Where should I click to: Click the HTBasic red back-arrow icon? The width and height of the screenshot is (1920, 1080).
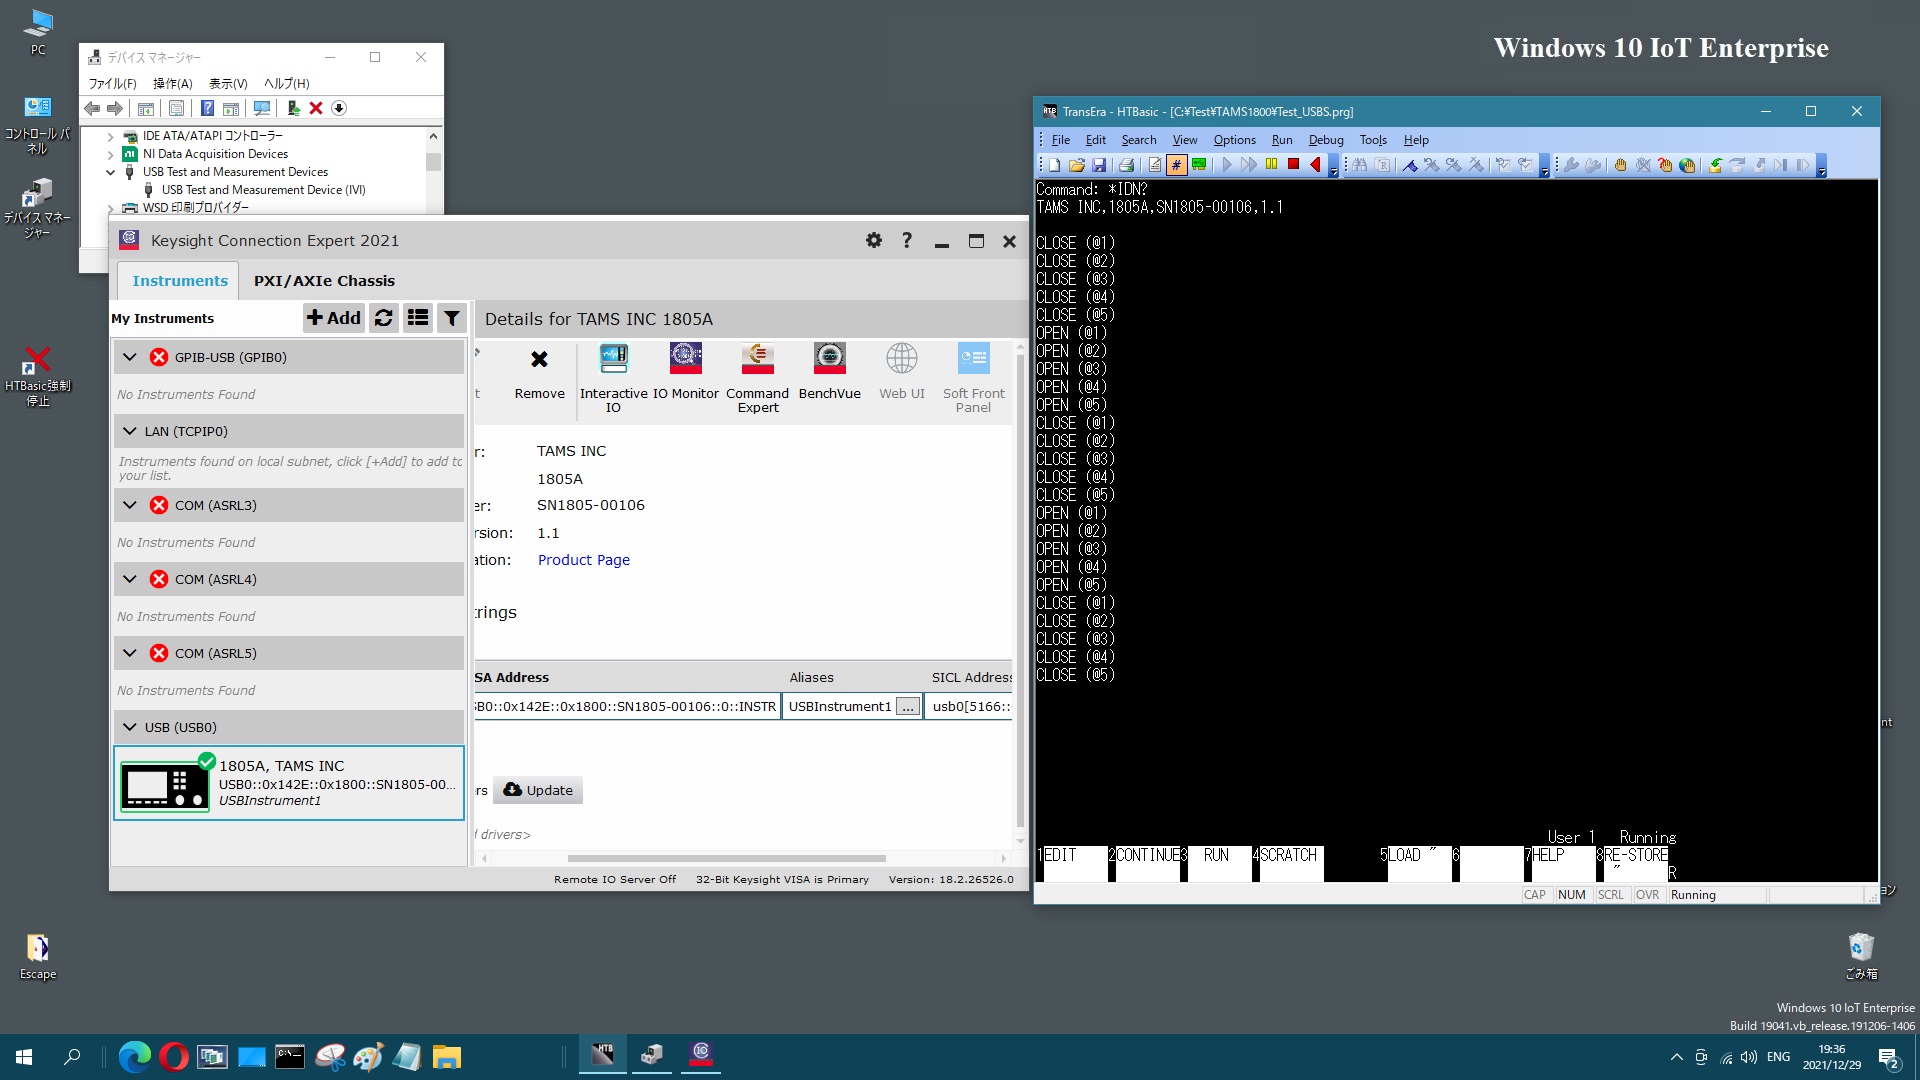1315,165
